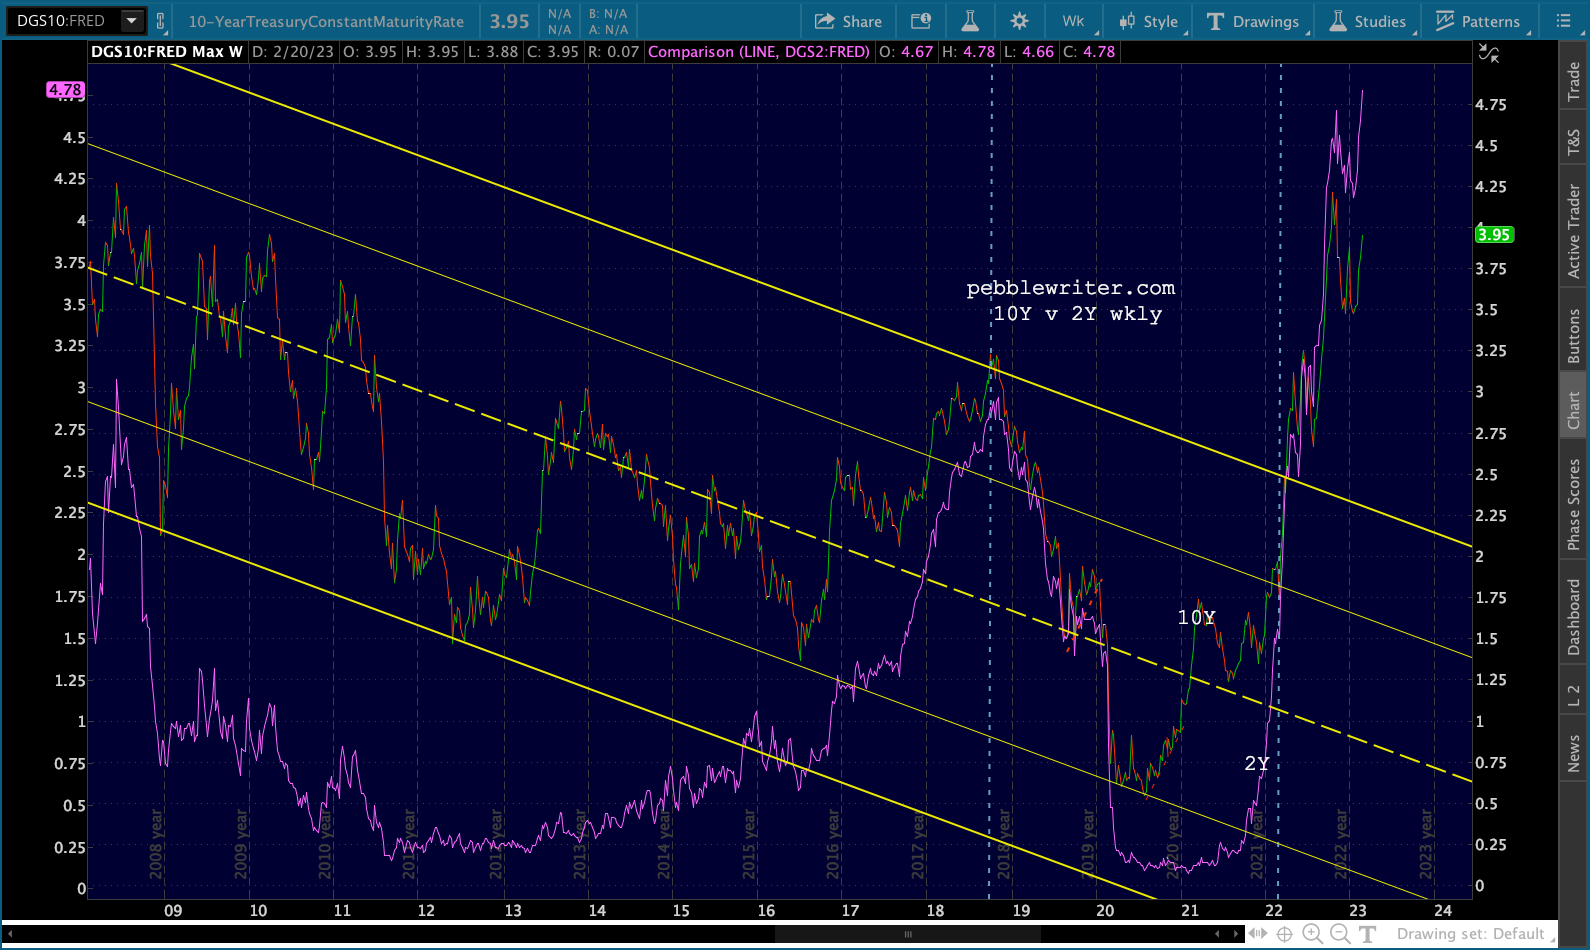
Task: Click the 09 year label on time axis
Action: [173, 911]
